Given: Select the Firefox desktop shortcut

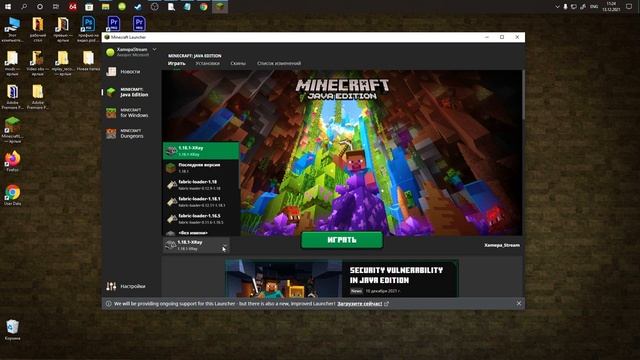Looking at the screenshot, I should (12, 161).
